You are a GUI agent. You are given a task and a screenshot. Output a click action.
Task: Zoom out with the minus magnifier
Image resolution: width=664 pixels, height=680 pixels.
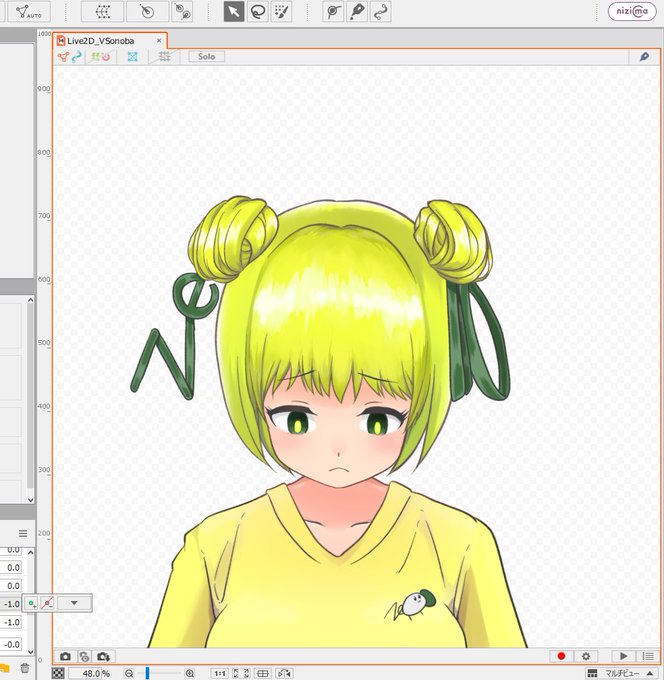pyautogui.click(x=129, y=673)
